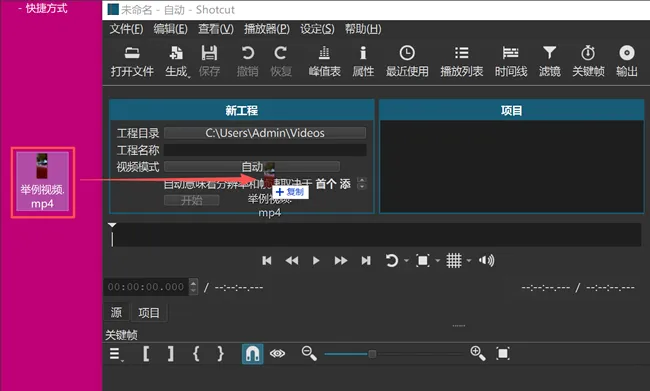Expand the player zoom dropdown arrow
The height and width of the screenshot is (391, 650).
(438, 261)
